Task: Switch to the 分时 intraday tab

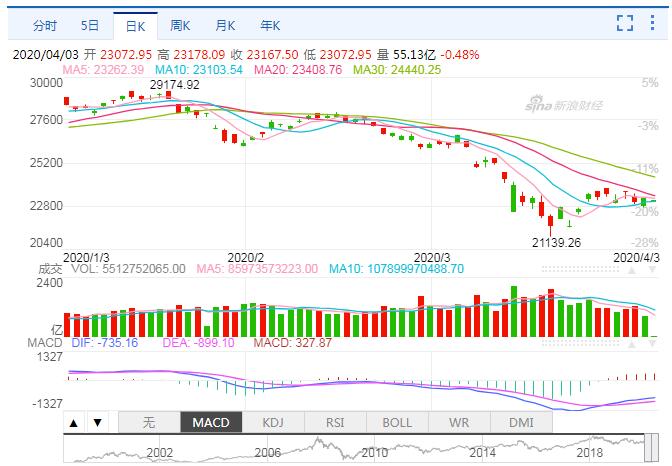Action: 46,24
